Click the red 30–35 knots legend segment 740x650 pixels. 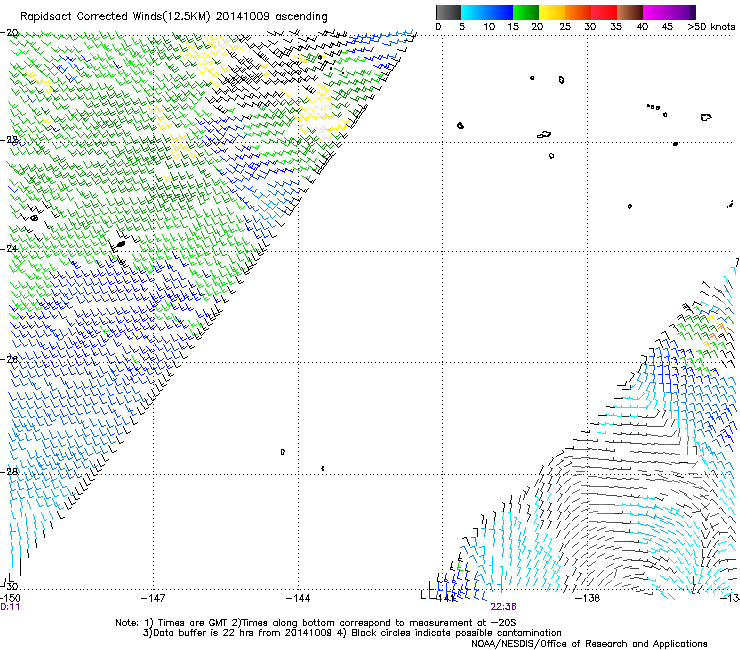(604, 12)
